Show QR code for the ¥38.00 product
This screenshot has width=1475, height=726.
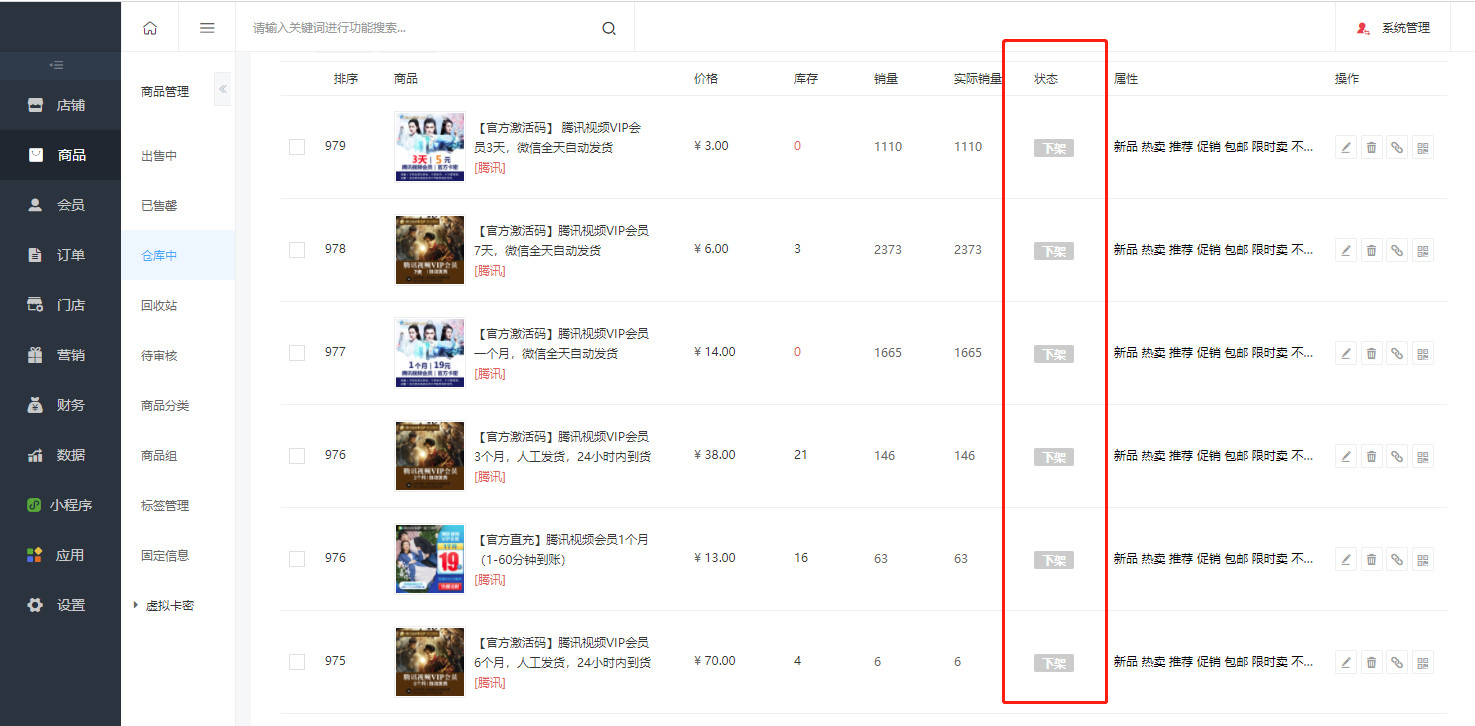1423,457
